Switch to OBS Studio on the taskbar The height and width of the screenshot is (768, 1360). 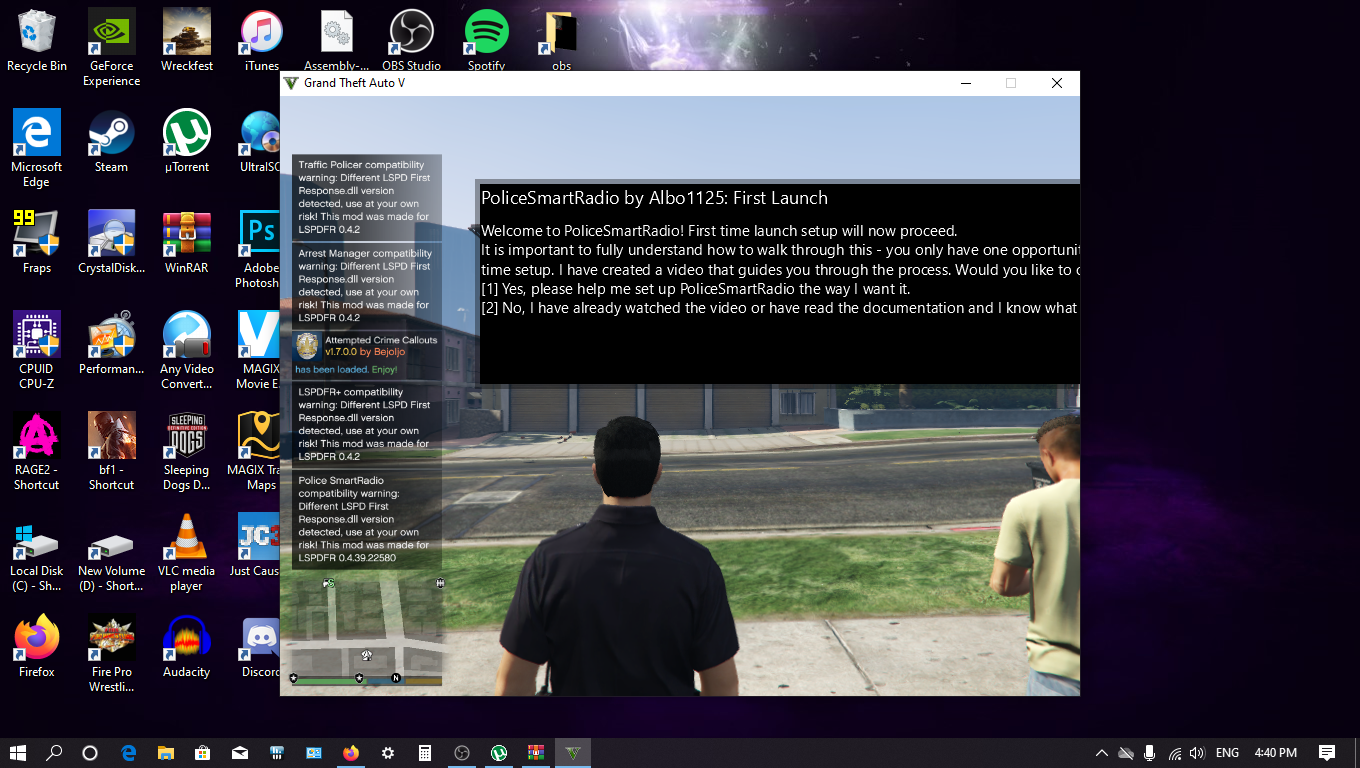pyautogui.click(x=462, y=753)
